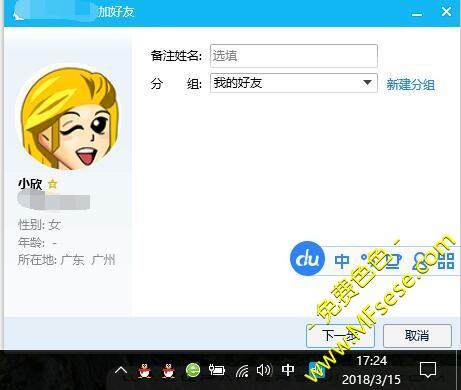Click the 新建分组 link

(x=410, y=84)
